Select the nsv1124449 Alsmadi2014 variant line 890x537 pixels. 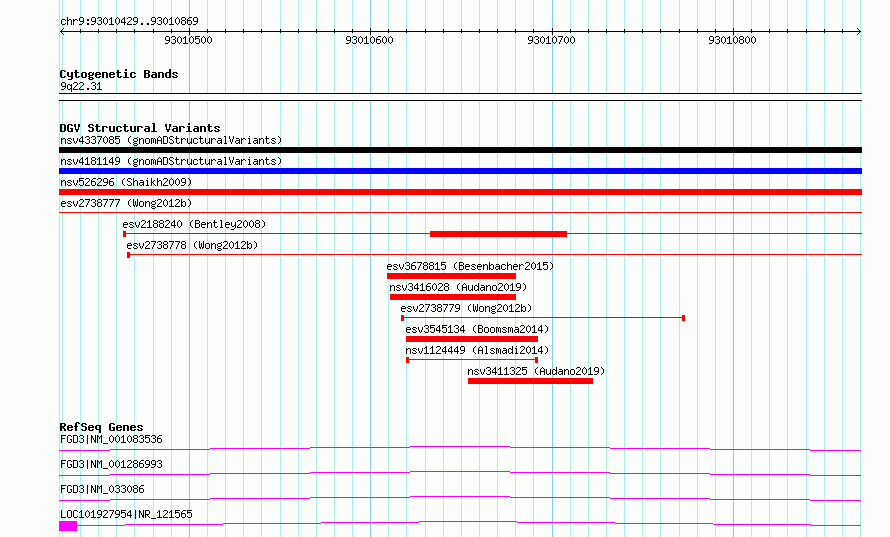(x=472, y=360)
